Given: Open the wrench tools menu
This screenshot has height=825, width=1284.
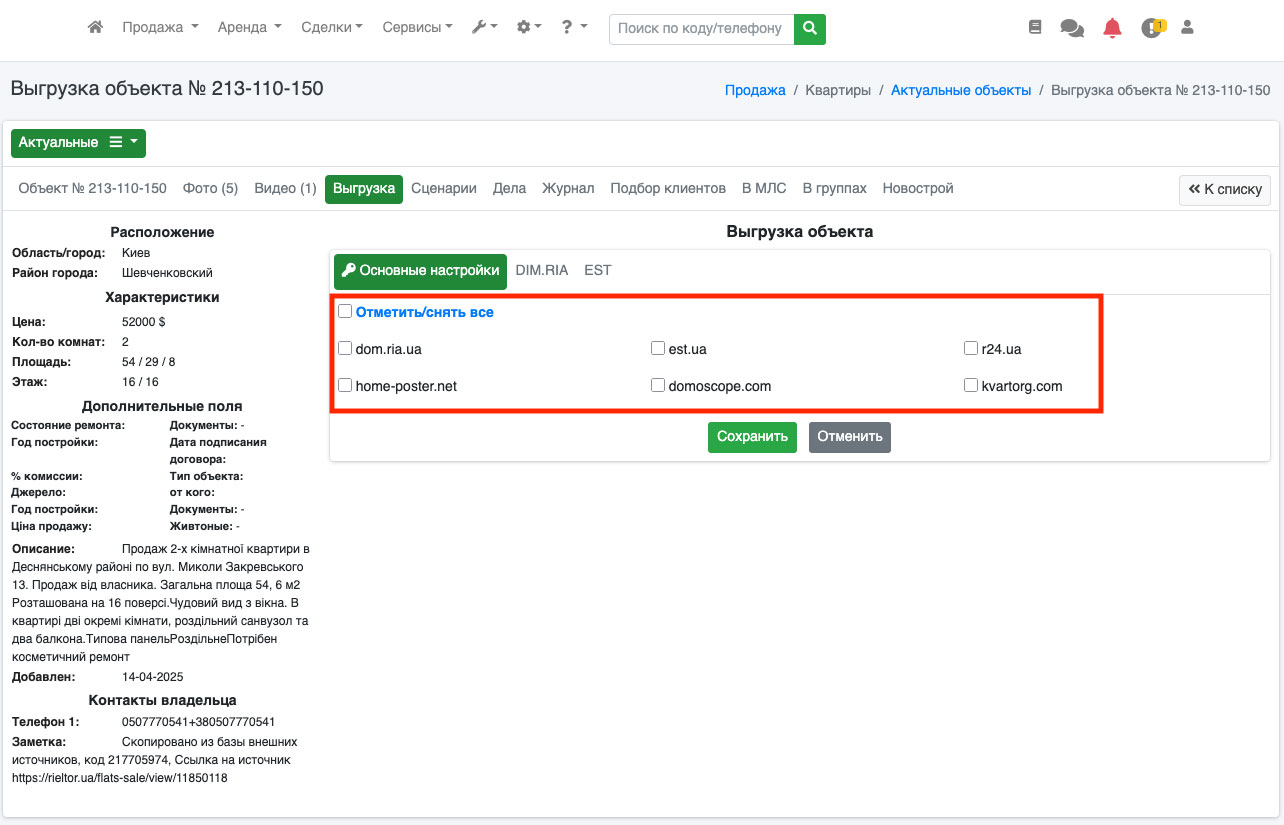Looking at the screenshot, I should (x=484, y=28).
